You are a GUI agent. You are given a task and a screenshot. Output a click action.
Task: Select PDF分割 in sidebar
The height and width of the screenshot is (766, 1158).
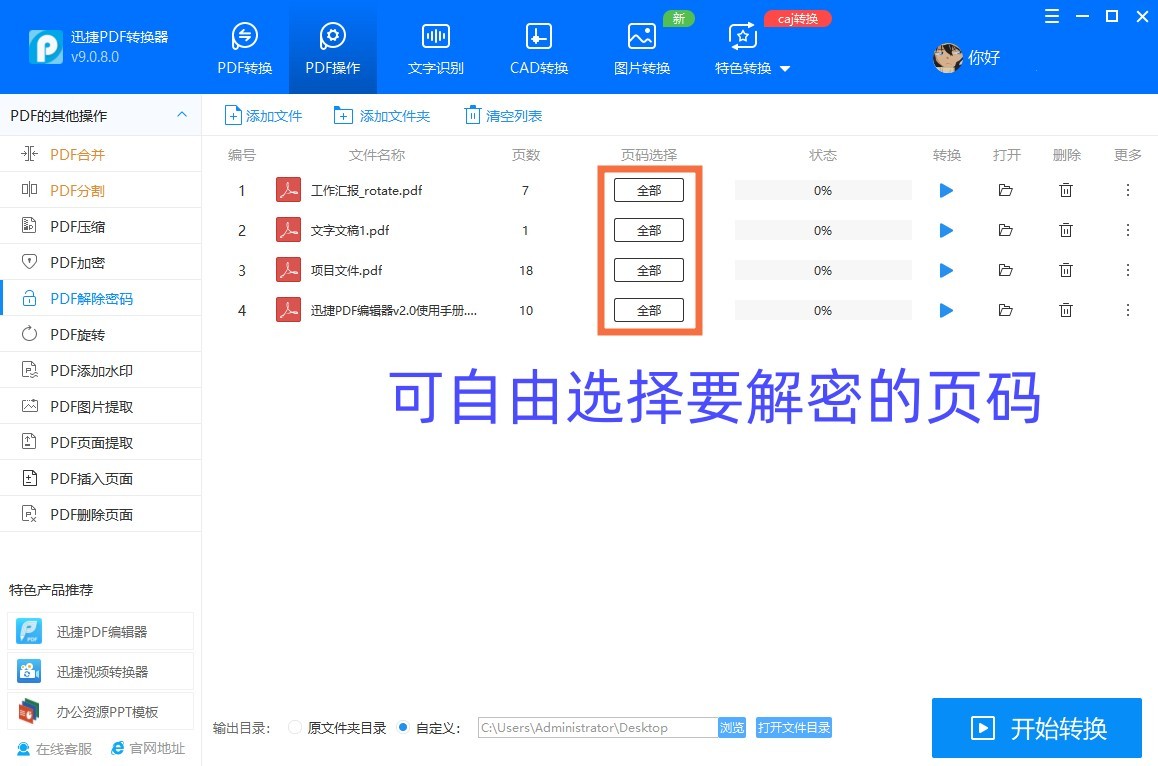[100, 191]
